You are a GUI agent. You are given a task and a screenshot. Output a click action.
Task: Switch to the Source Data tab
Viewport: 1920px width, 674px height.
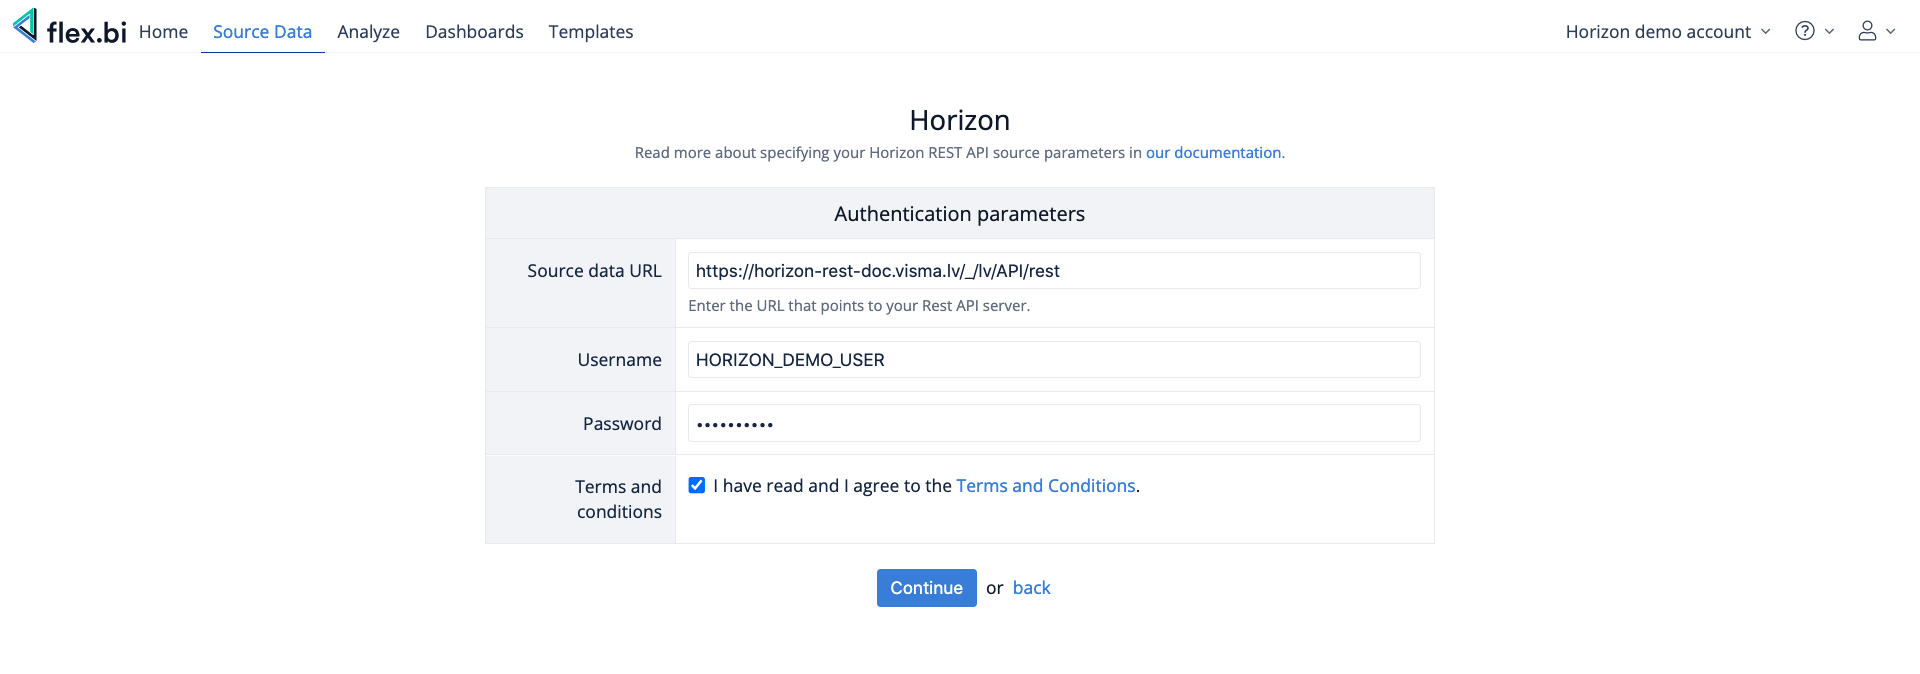[262, 32]
